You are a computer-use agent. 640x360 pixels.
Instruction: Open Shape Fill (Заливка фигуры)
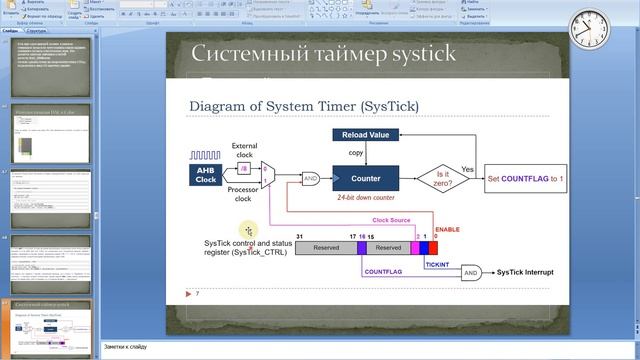[x=430, y=2]
